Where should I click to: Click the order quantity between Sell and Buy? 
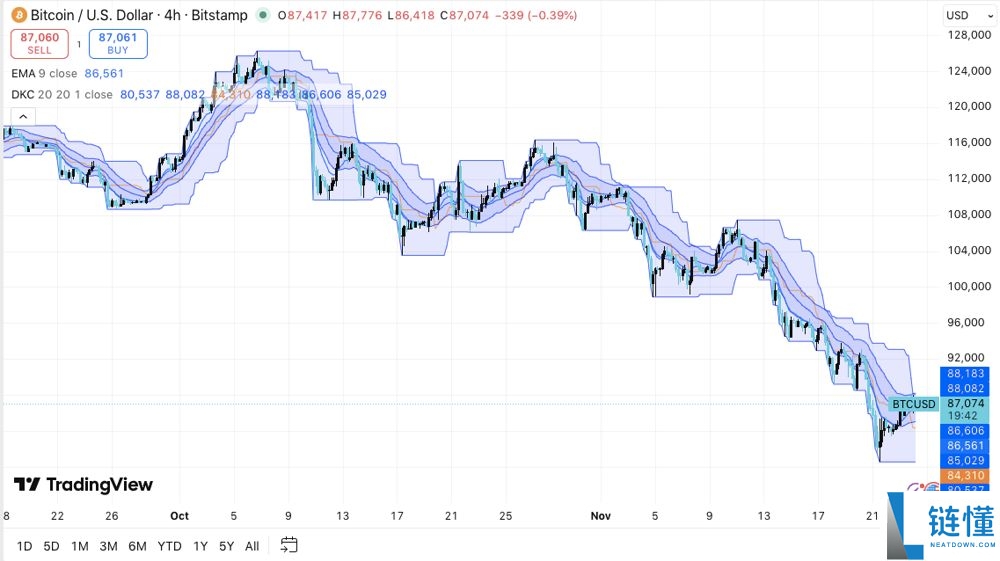click(79, 43)
